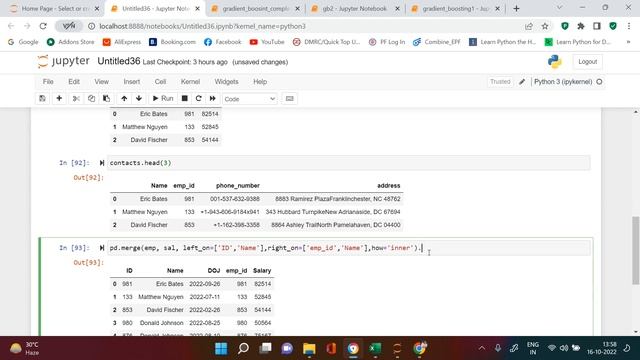Open the Insert menu
The height and width of the screenshot is (360, 640).
(x=131, y=82)
